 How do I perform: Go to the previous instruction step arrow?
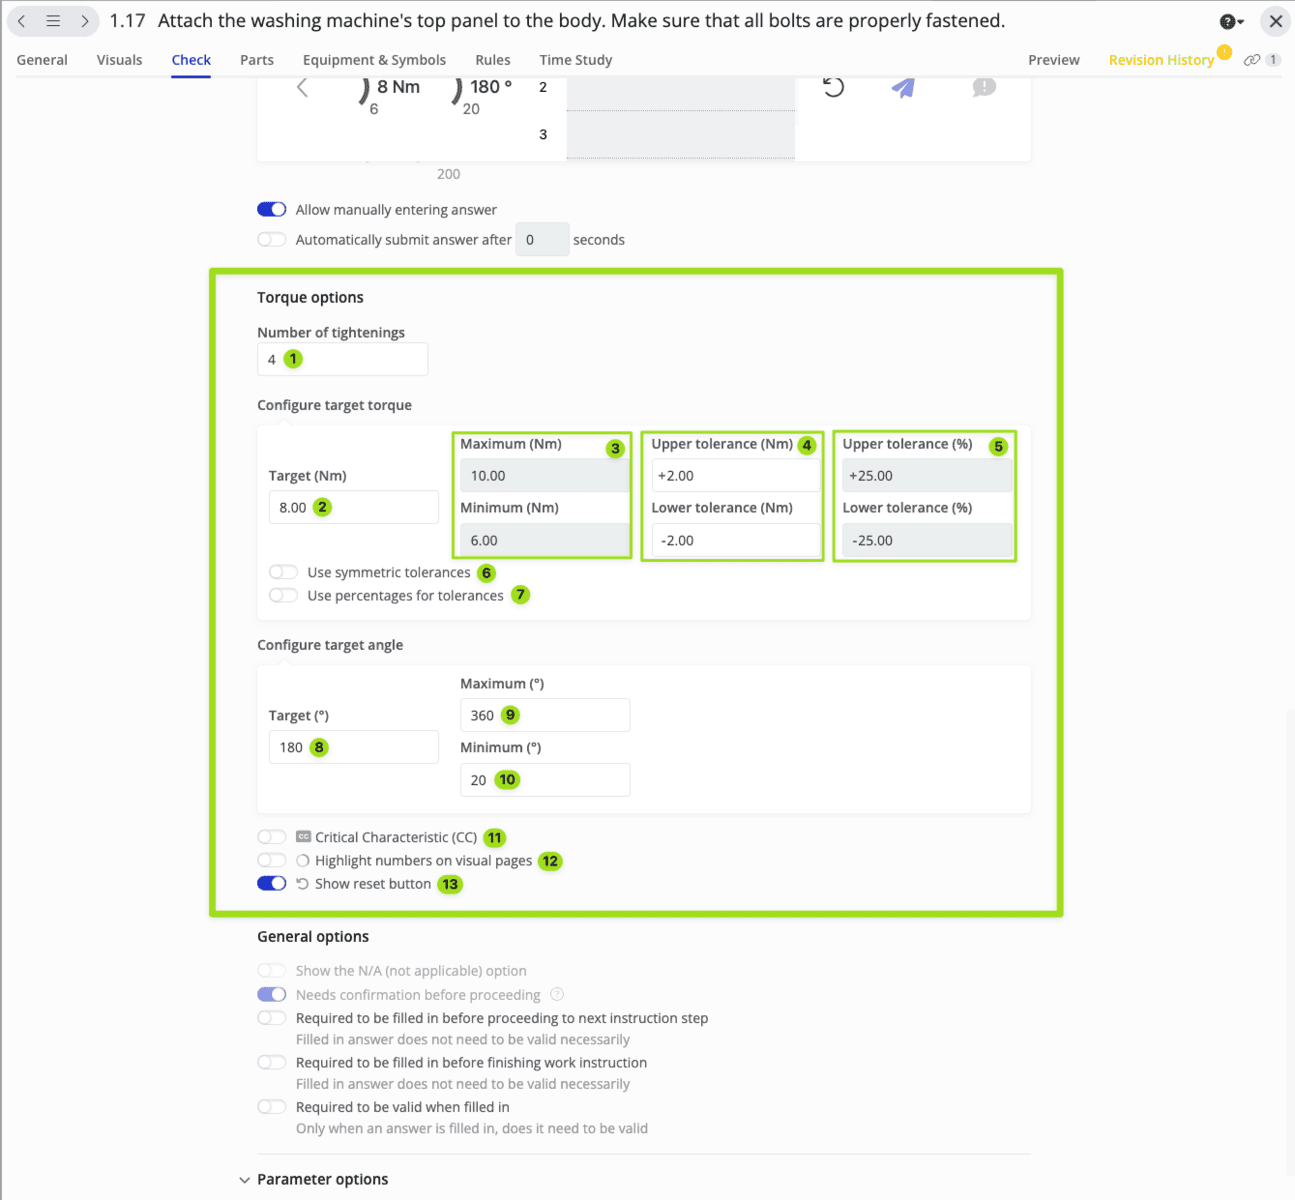[22, 21]
